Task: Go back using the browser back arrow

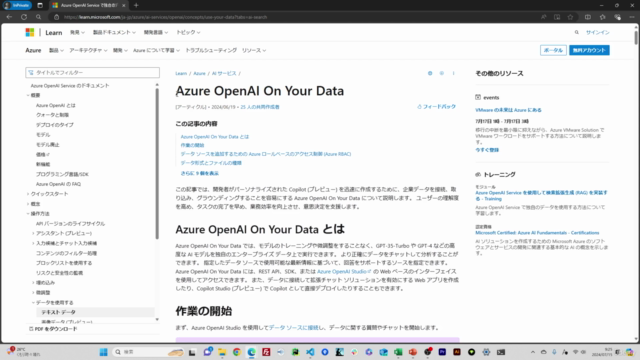Action: 9,17
